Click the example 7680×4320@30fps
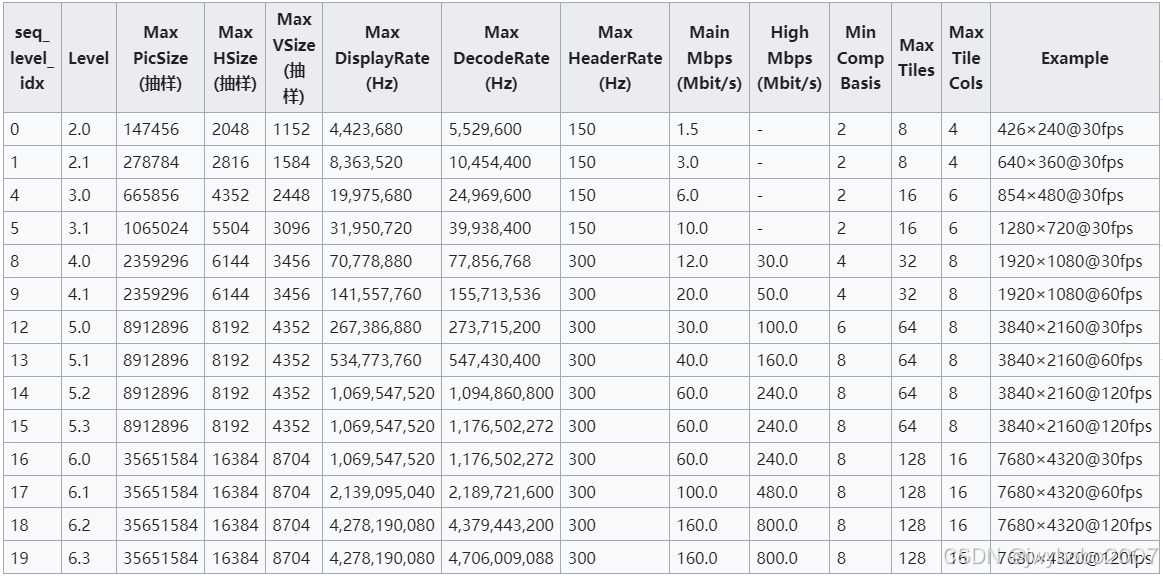 pos(1070,460)
